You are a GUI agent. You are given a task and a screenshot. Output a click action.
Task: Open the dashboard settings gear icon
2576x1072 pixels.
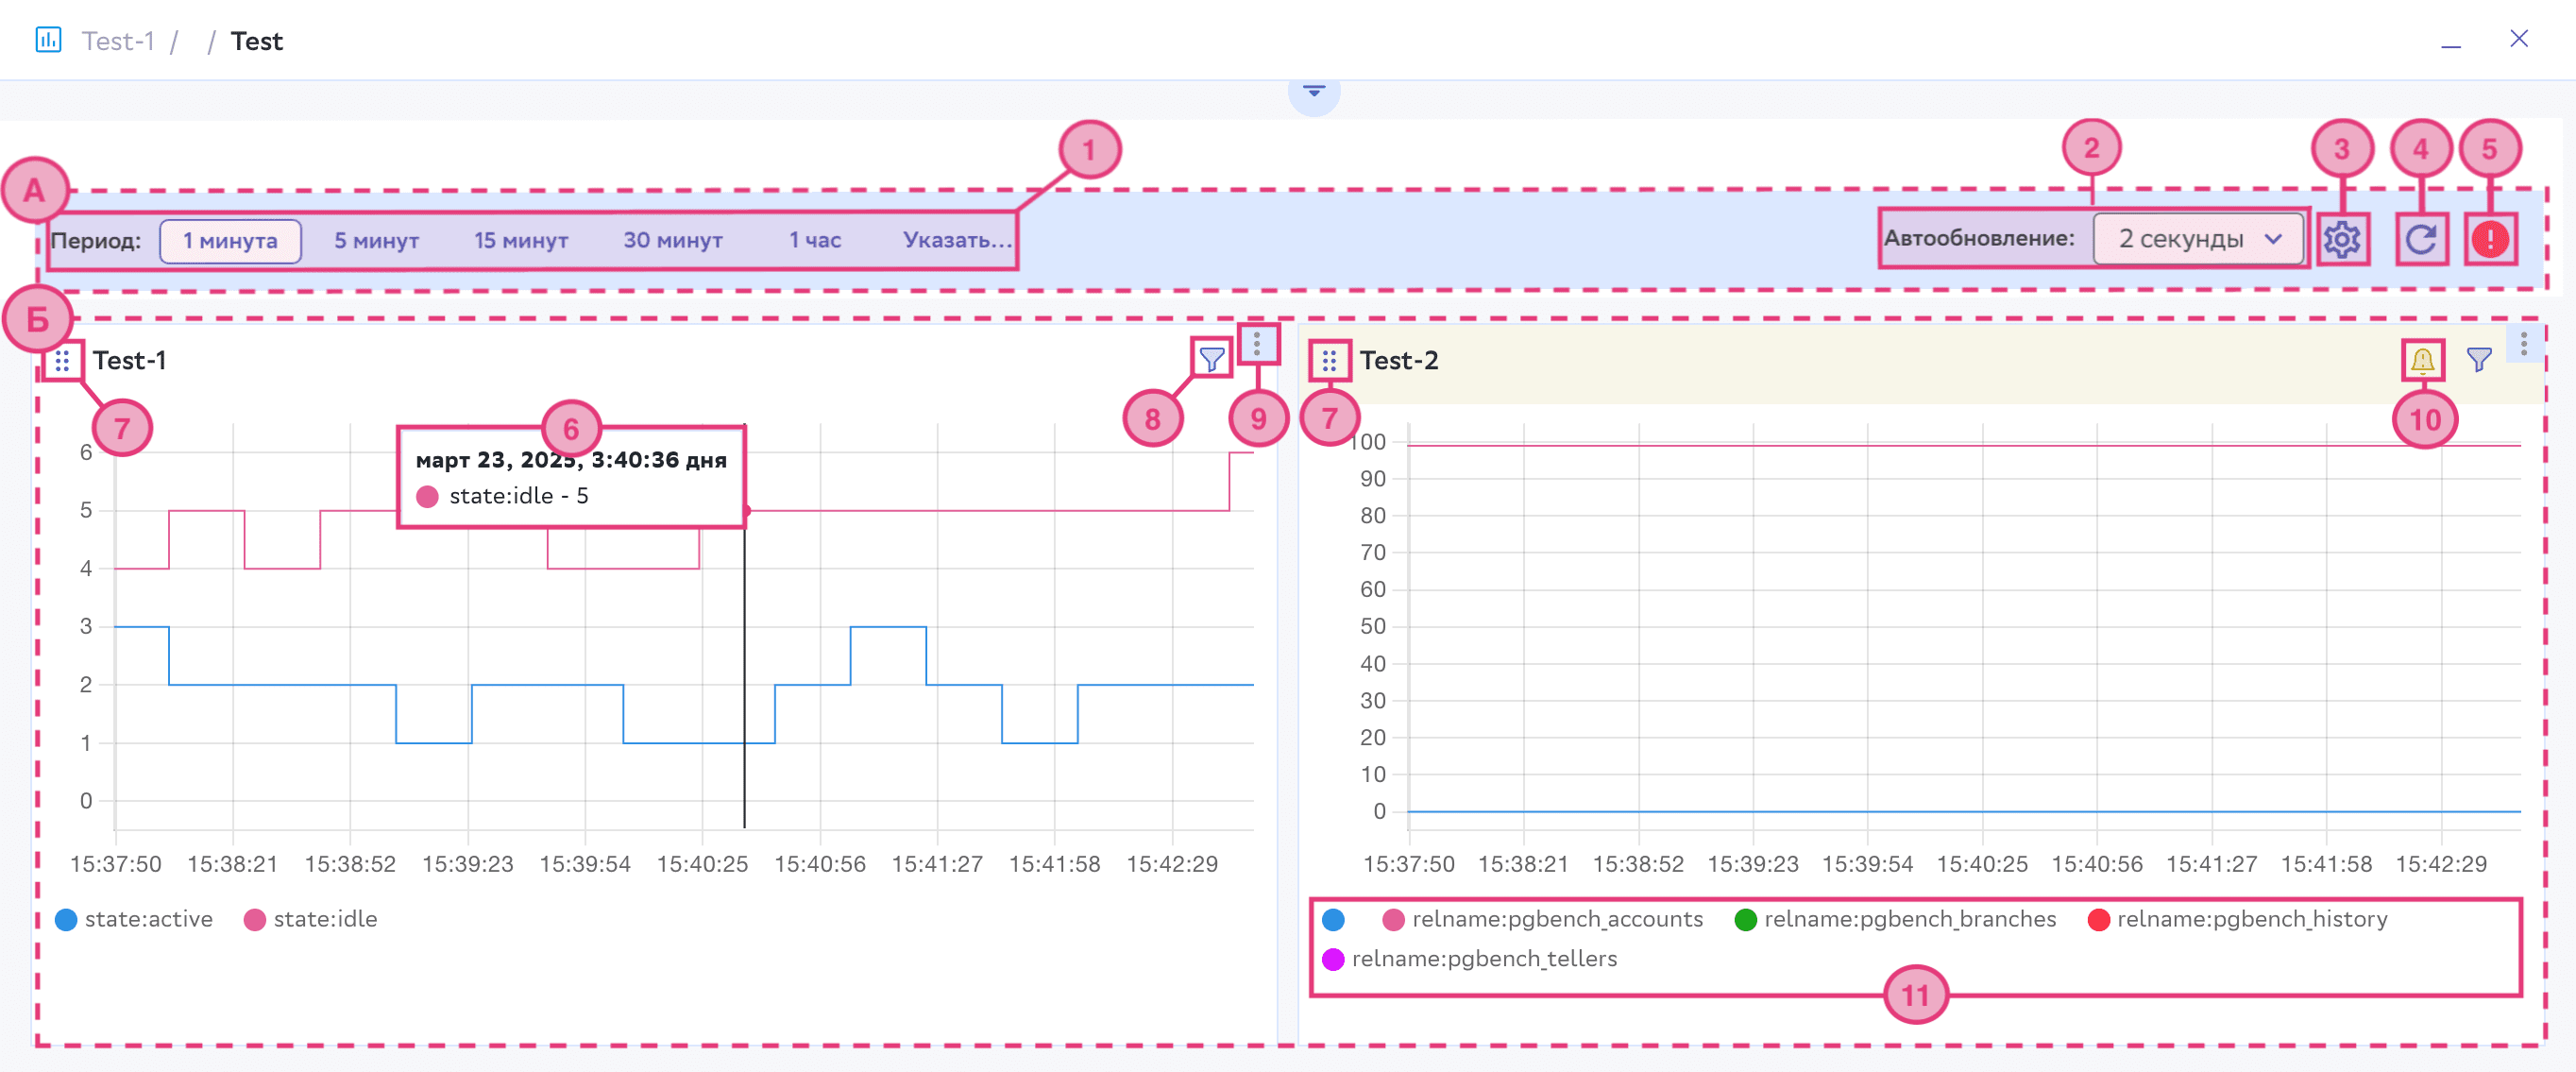click(x=2341, y=240)
